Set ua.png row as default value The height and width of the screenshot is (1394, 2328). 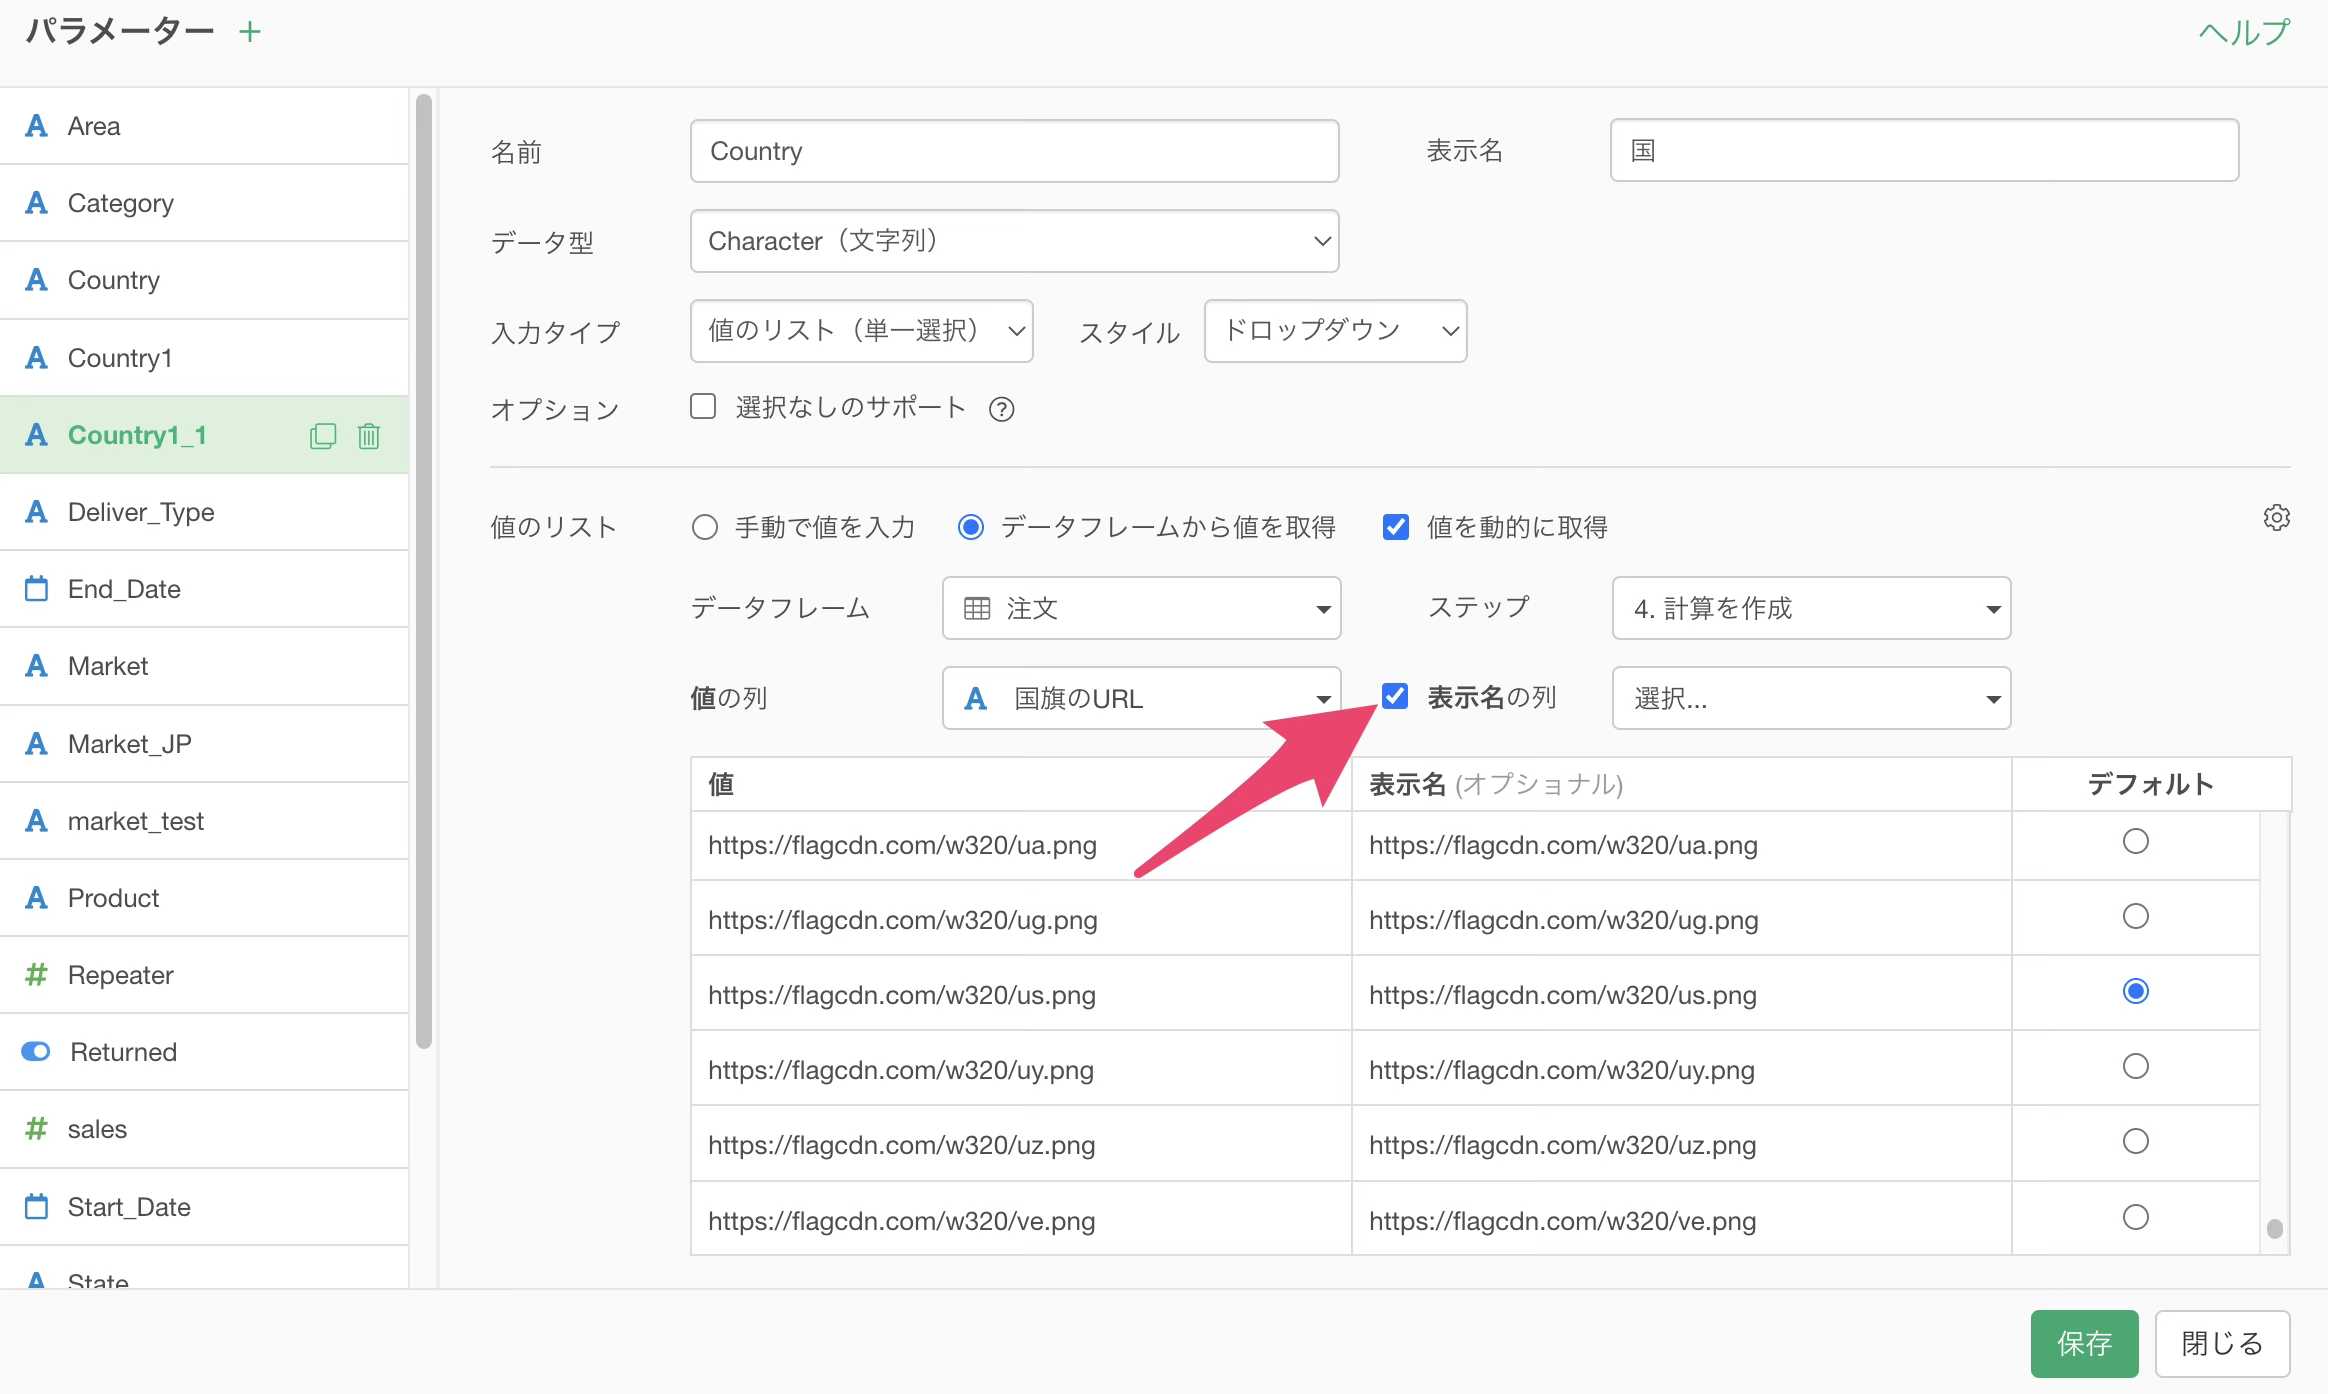click(x=2136, y=841)
